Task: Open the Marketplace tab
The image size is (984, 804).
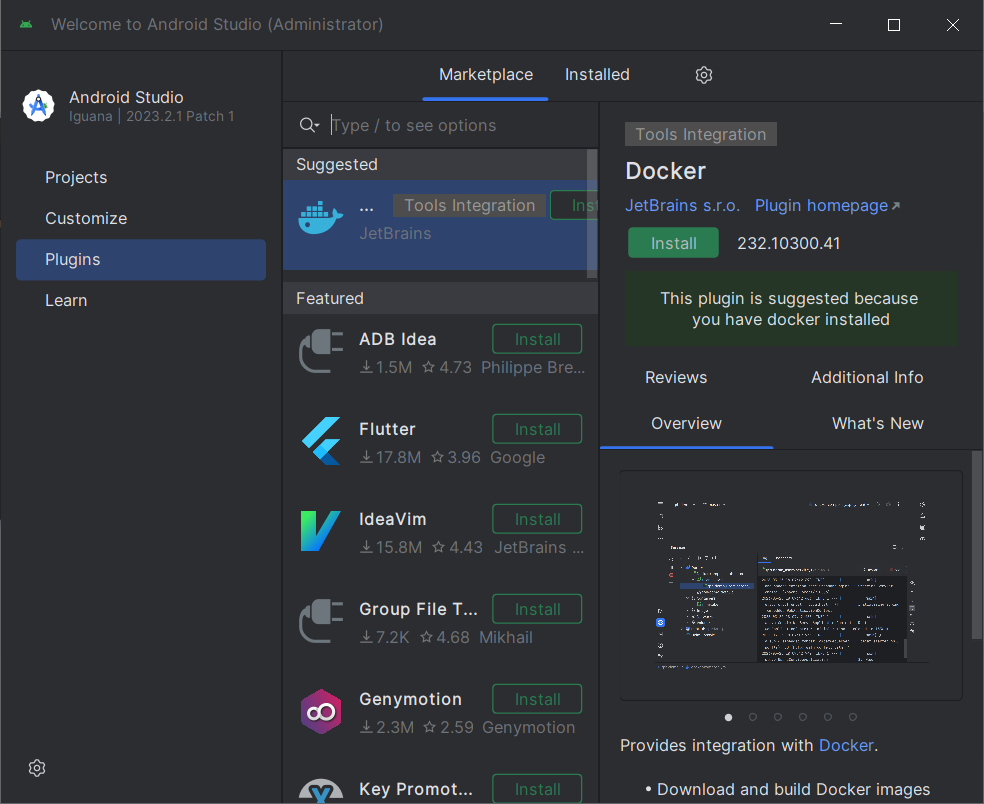Action: [486, 75]
